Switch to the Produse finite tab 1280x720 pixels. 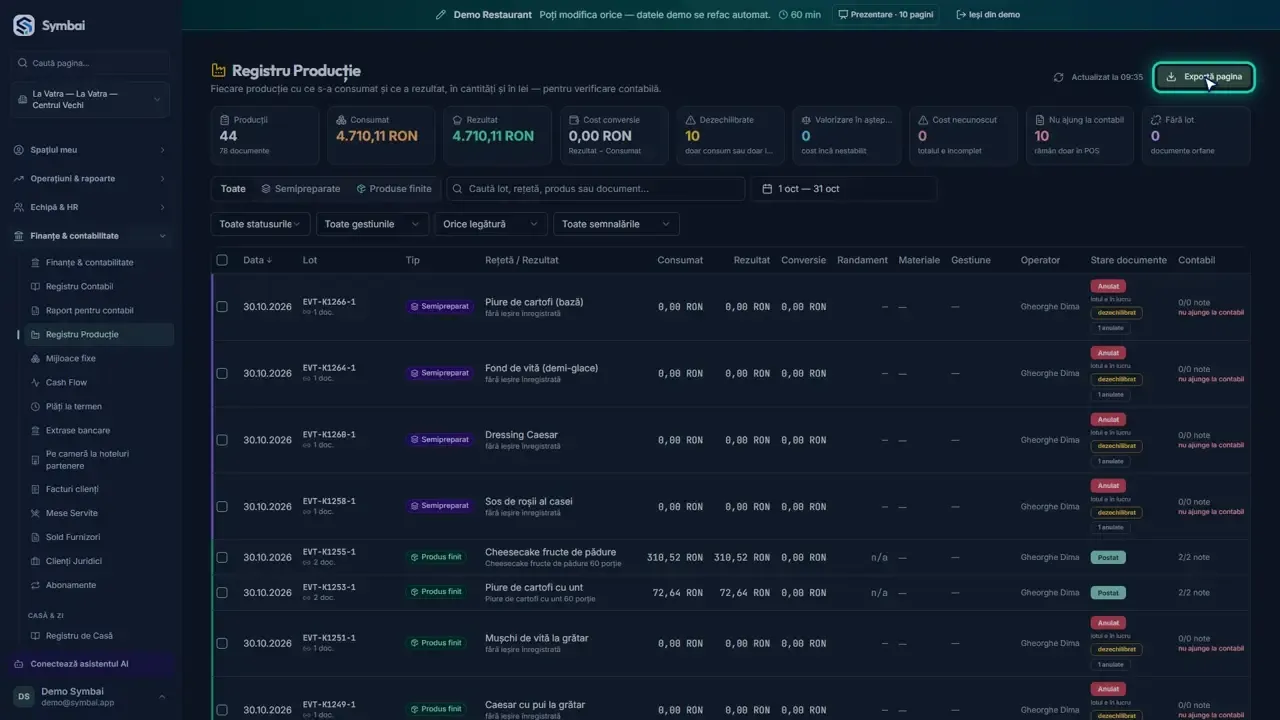394,189
